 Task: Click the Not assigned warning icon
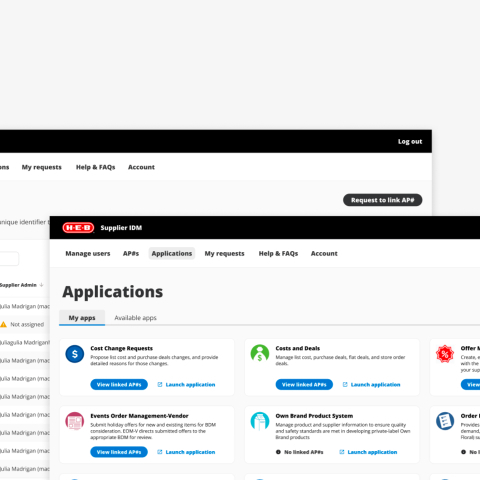pos(3,324)
